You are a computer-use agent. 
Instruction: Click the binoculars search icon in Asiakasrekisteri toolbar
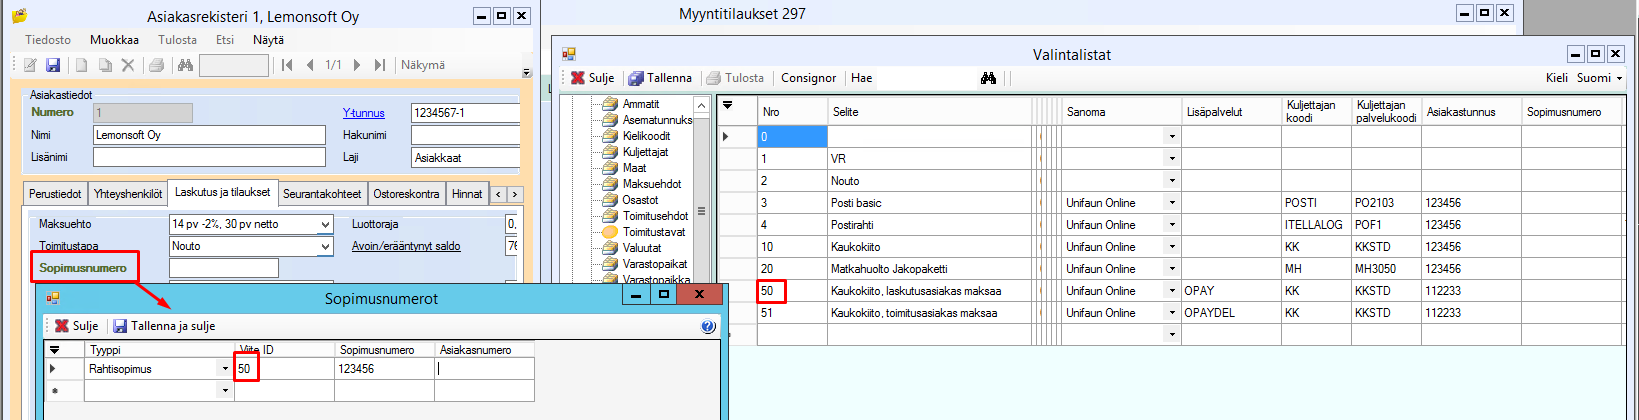[185, 65]
